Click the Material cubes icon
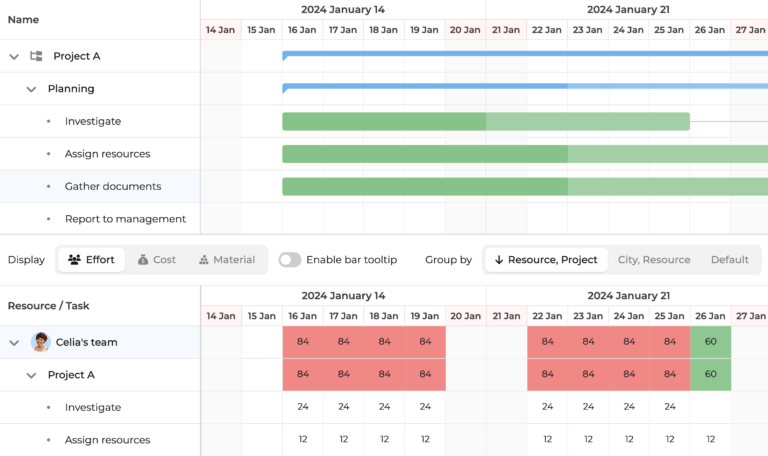768x456 pixels. pyautogui.click(x=204, y=260)
